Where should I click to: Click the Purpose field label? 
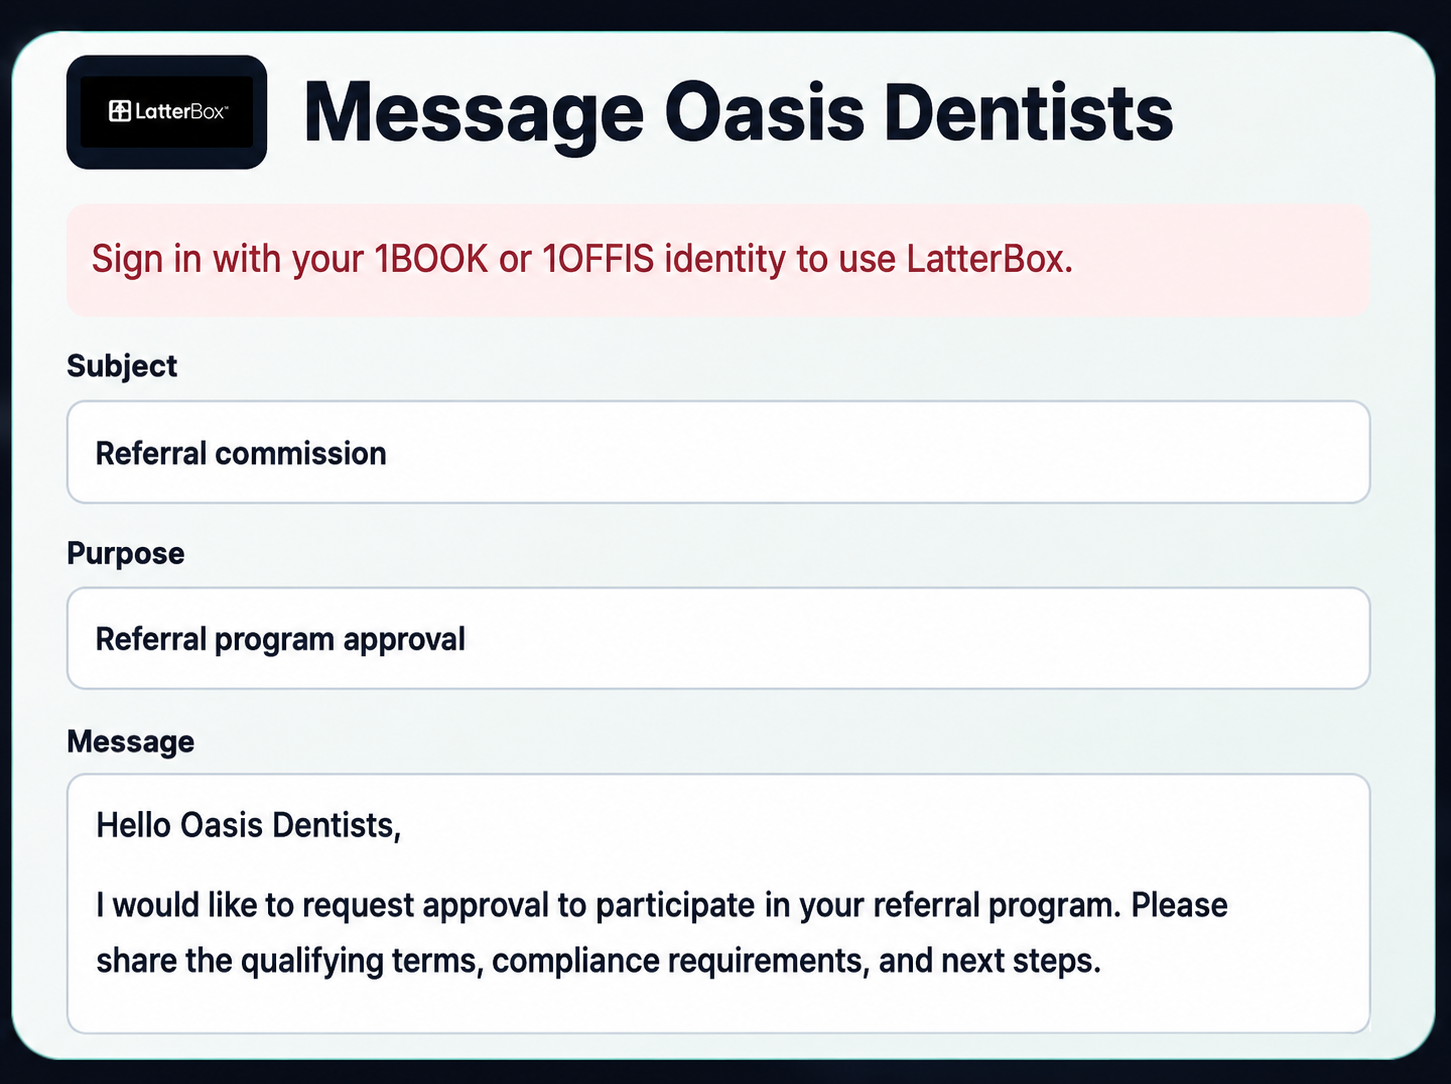(x=126, y=553)
